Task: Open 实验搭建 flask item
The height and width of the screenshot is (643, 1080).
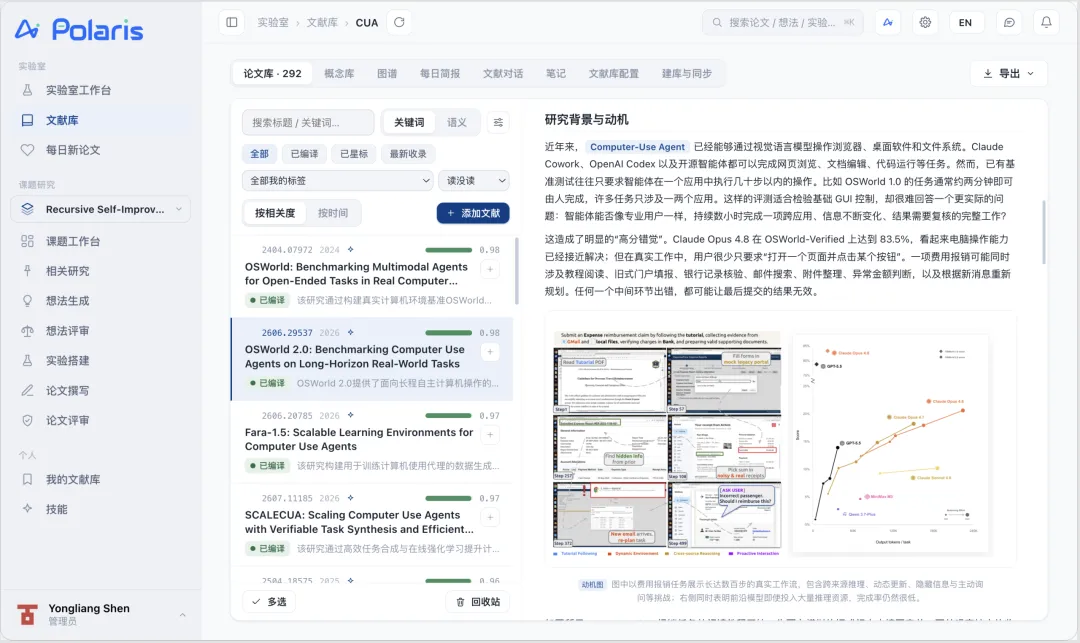Action: click(101, 361)
